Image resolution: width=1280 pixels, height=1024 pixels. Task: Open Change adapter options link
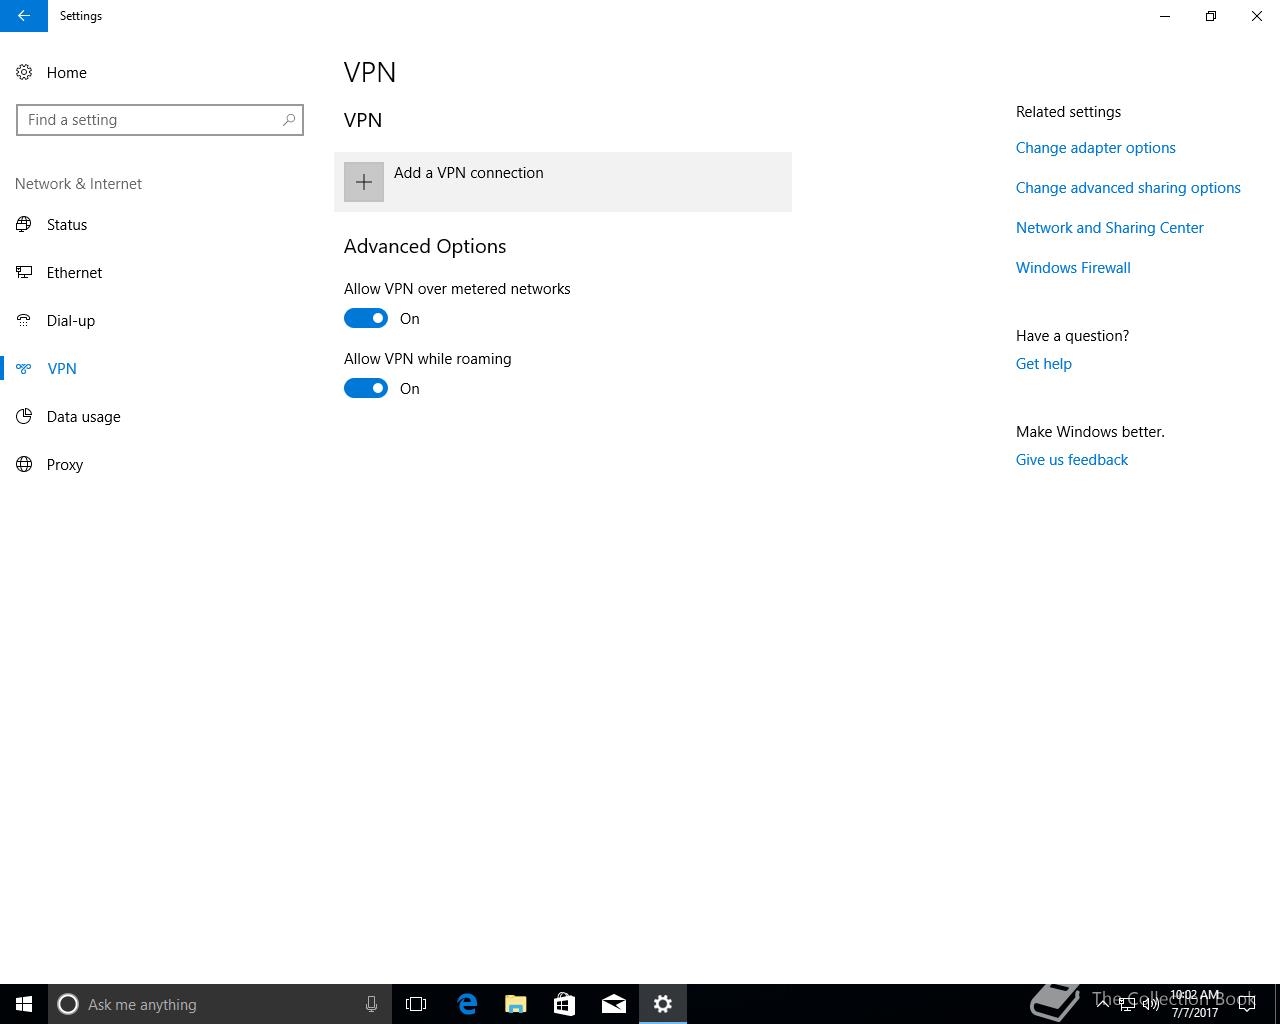[1095, 148]
